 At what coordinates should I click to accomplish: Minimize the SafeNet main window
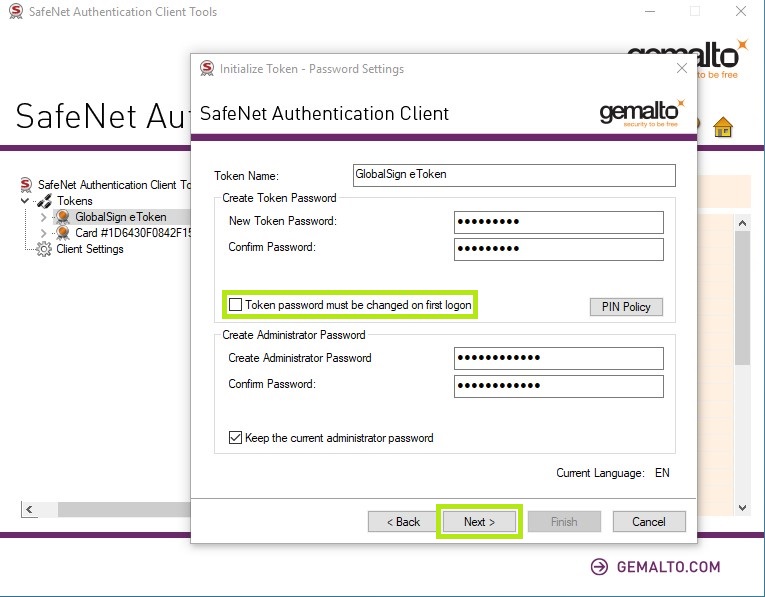[649, 11]
